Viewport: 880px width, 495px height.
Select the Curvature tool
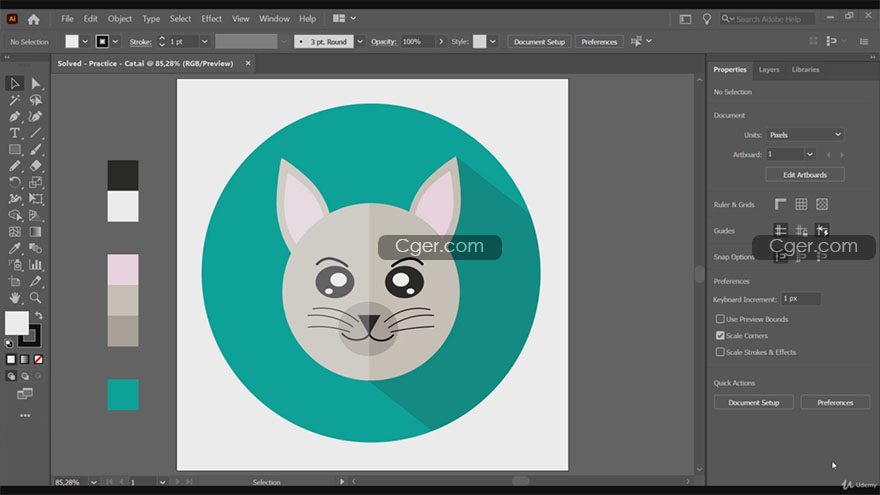click(x=36, y=117)
